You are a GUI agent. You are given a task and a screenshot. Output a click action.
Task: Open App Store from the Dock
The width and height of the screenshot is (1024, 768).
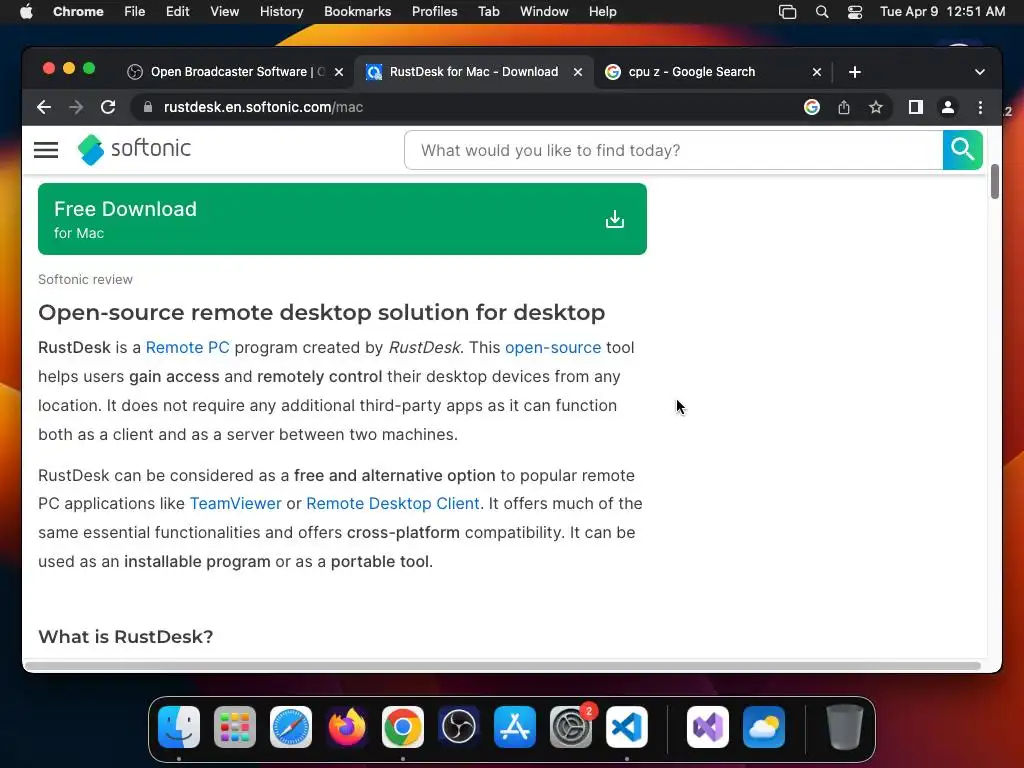point(515,727)
